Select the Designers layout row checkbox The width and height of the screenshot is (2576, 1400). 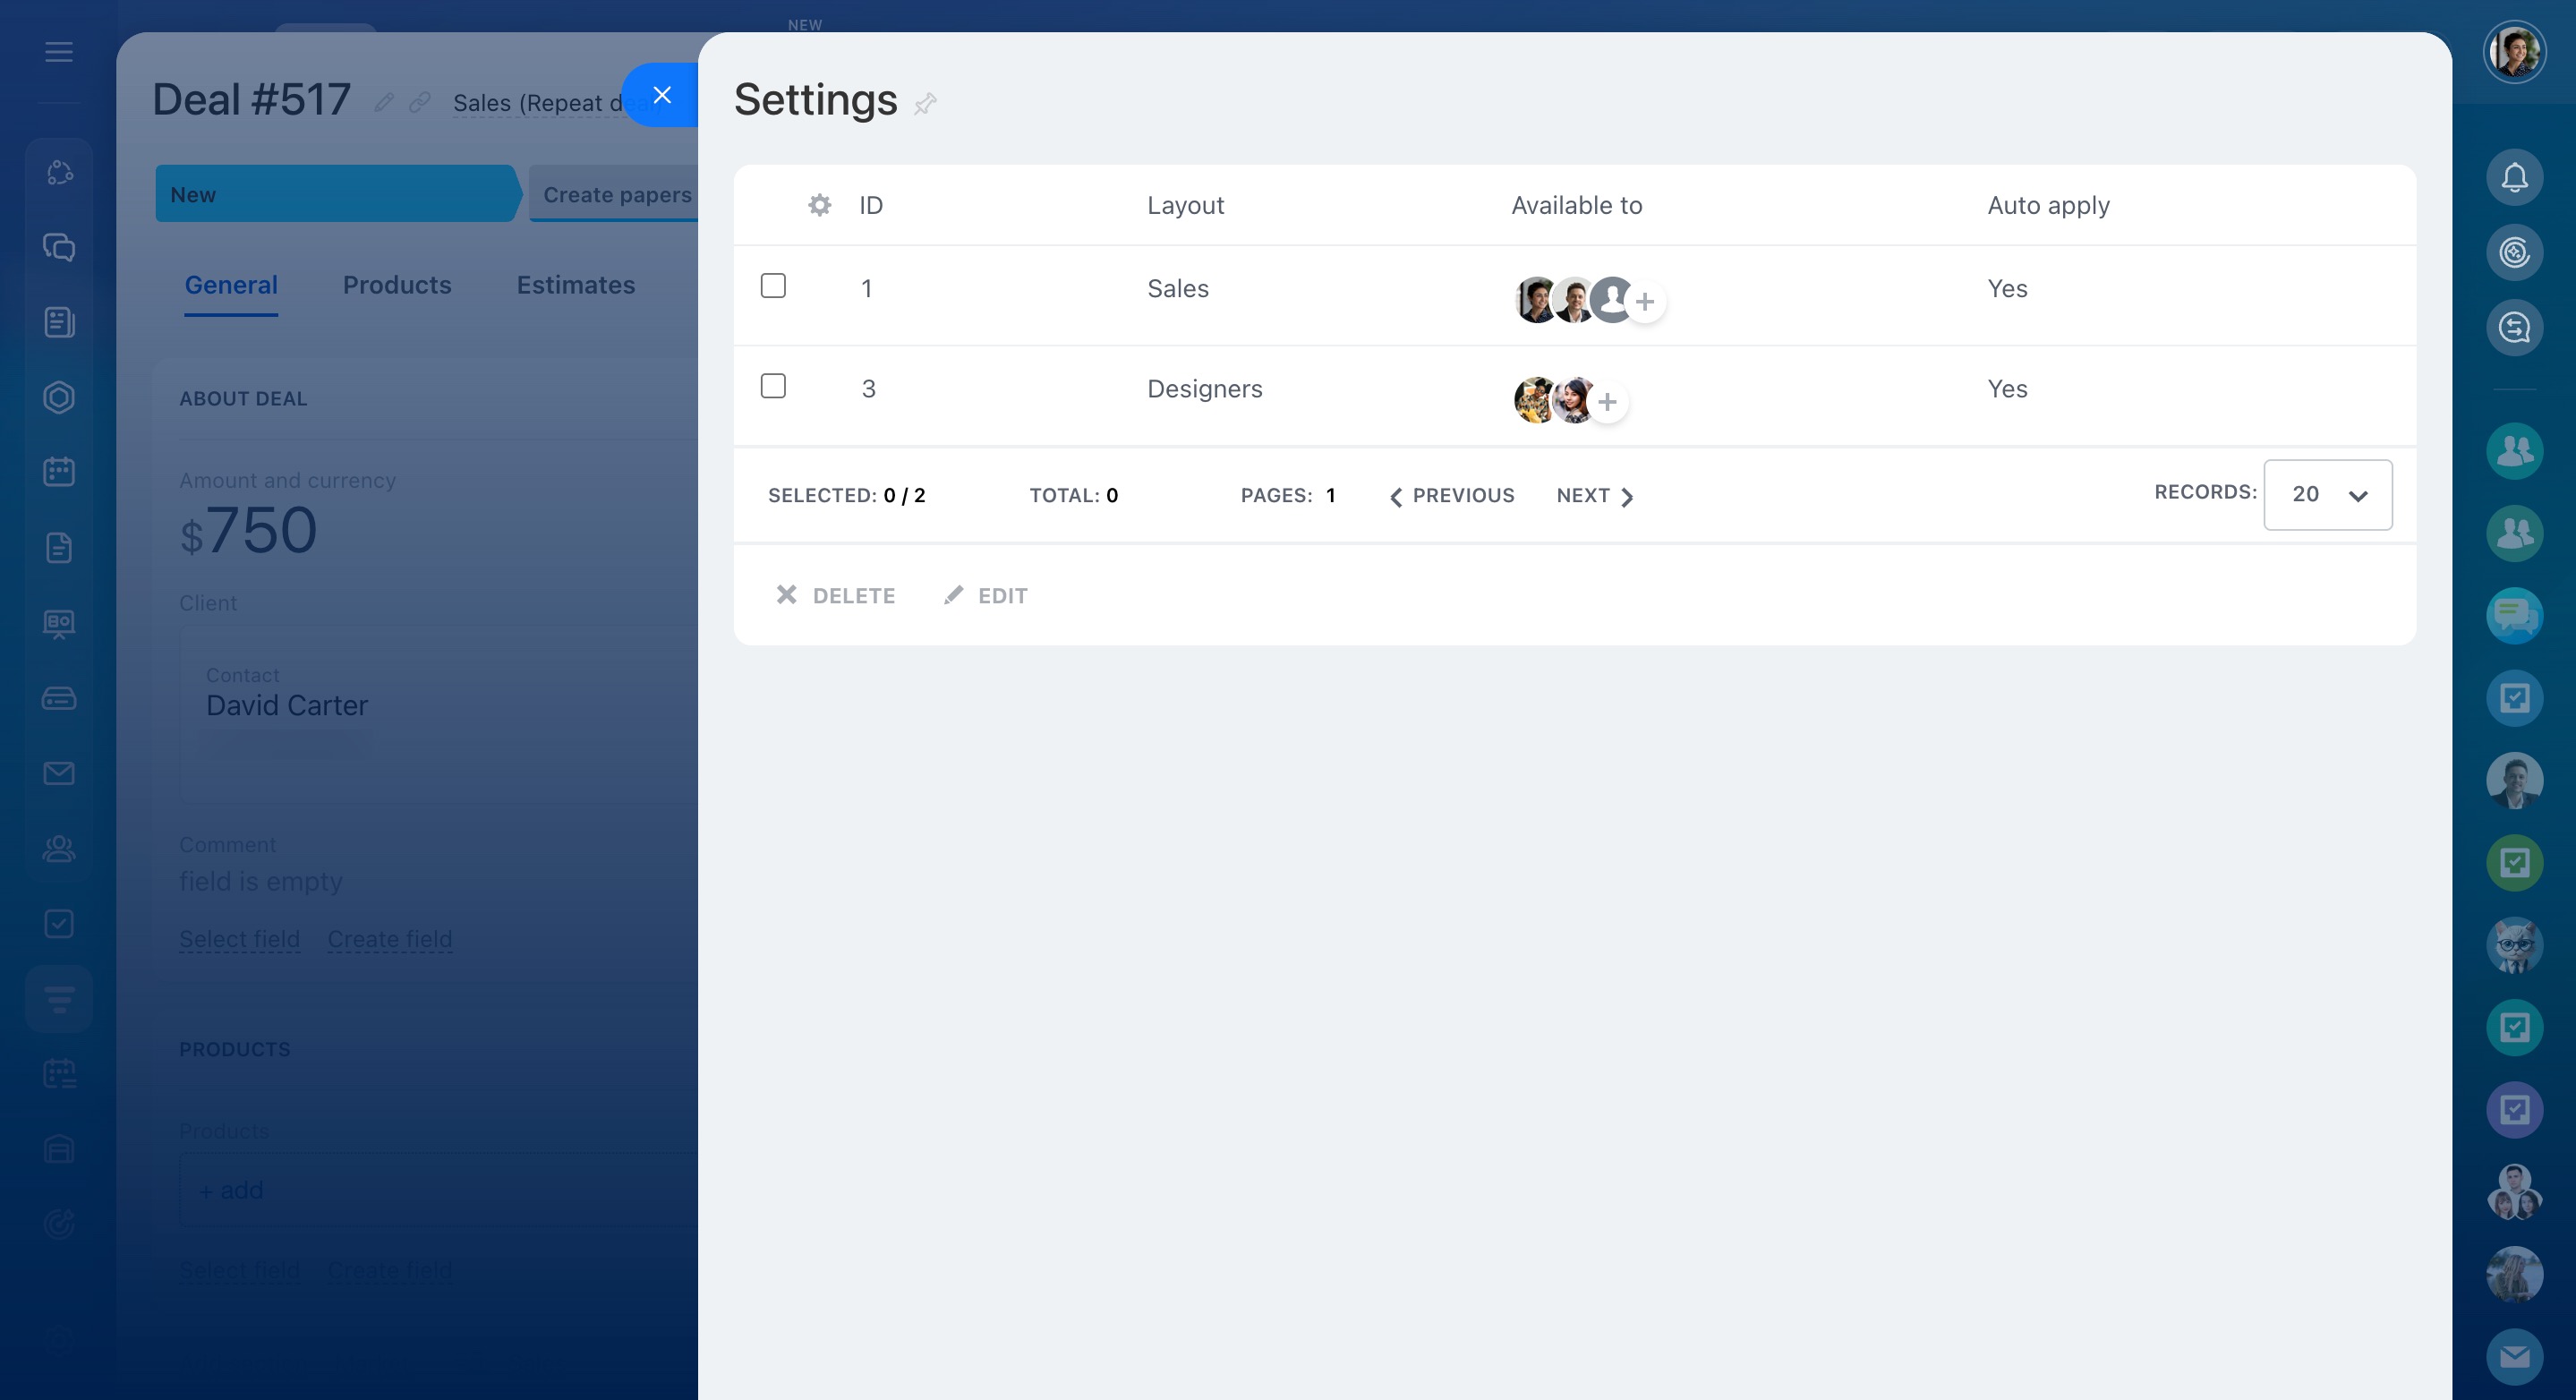pos(773,386)
